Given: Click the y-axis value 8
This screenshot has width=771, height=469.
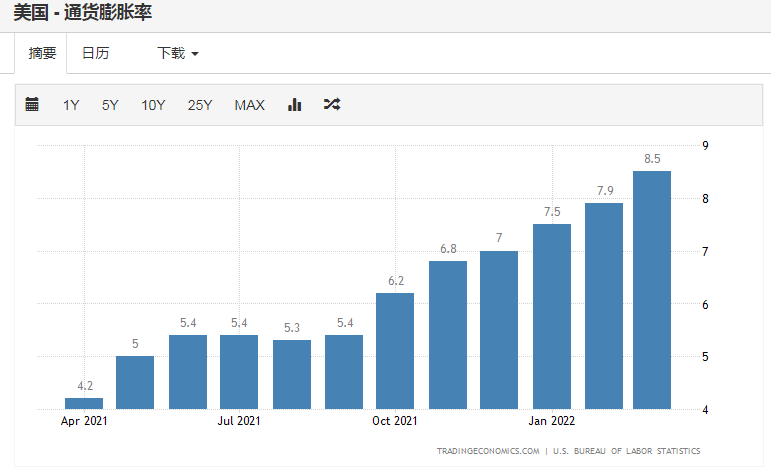Looking at the screenshot, I should [706, 199].
